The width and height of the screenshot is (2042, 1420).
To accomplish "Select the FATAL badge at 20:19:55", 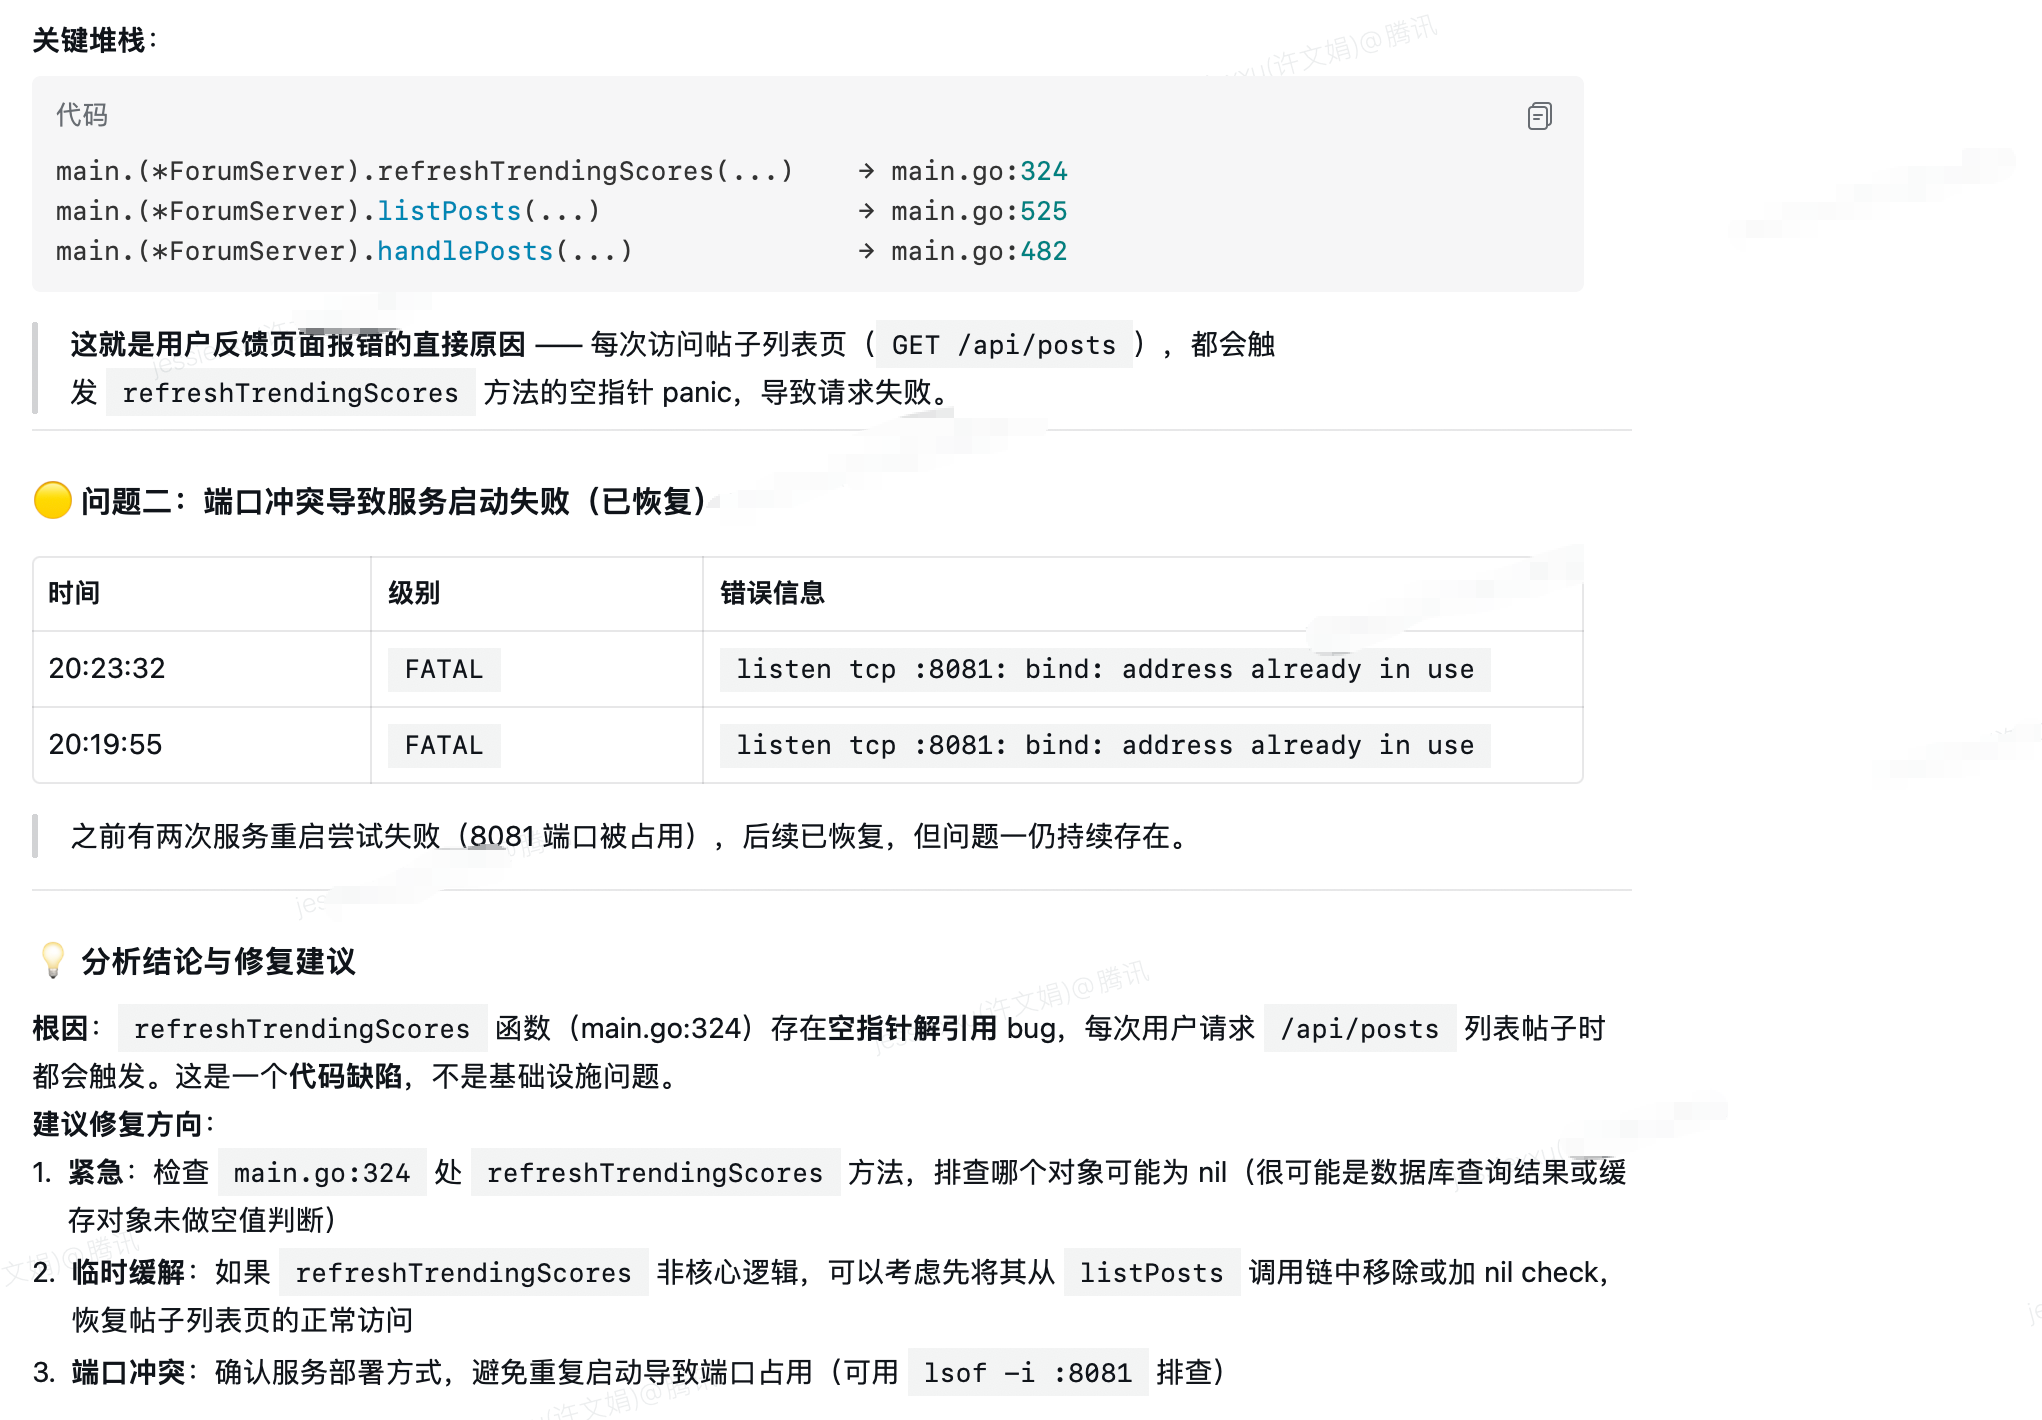I will pos(442,745).
